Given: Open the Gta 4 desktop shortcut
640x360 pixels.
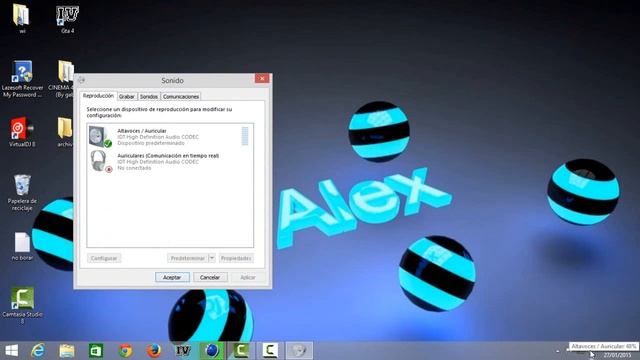Looking at the screenshot, I should [67, 16].
